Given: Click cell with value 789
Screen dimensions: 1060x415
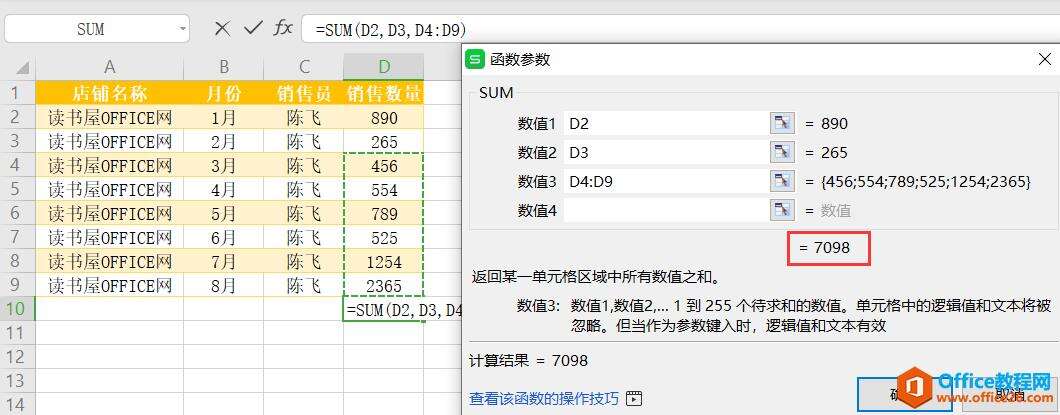Looking at the screenshot, I should (x=384, y=214).
